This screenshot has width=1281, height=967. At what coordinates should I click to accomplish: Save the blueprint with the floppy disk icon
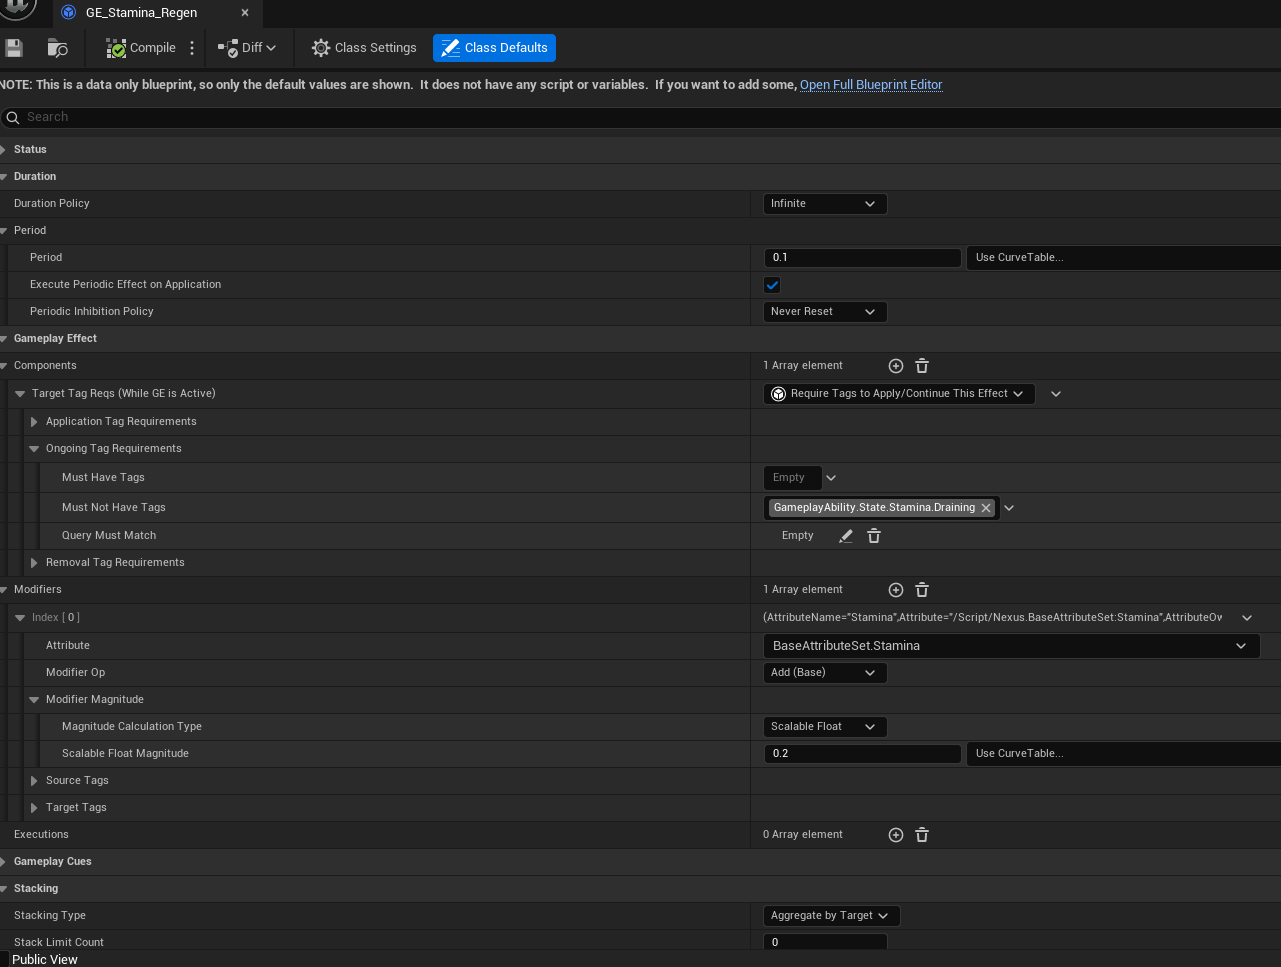14,48
